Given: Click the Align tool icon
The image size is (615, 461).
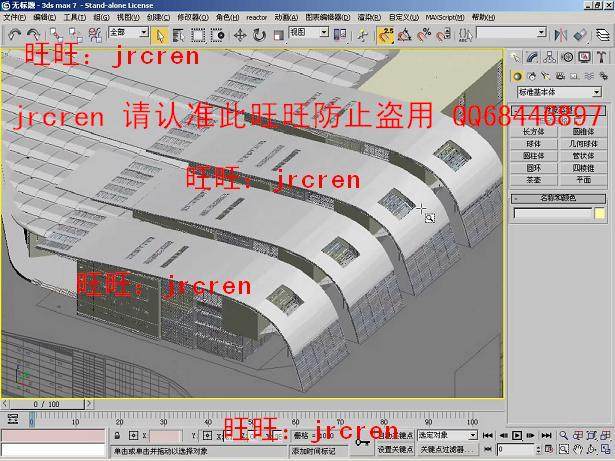Looking at the screenshot, I should 580,35.
